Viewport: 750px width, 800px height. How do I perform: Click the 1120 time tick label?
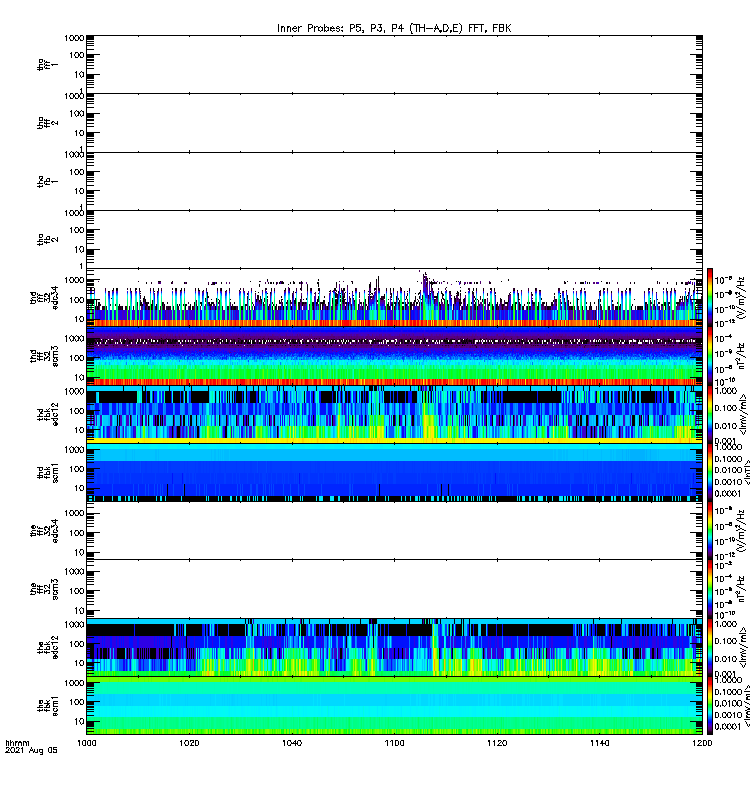[497, 743]
